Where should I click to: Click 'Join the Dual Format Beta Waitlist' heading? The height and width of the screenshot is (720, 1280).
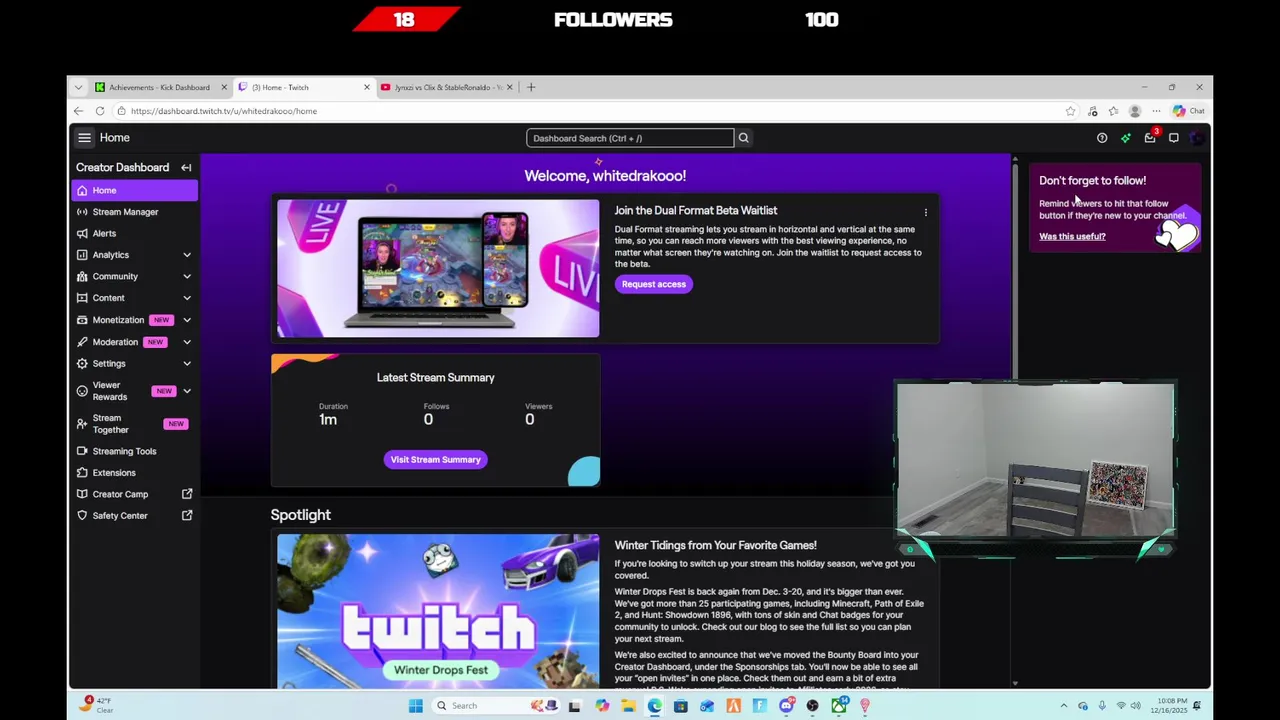pyautogui.click(x=696, y=210)
